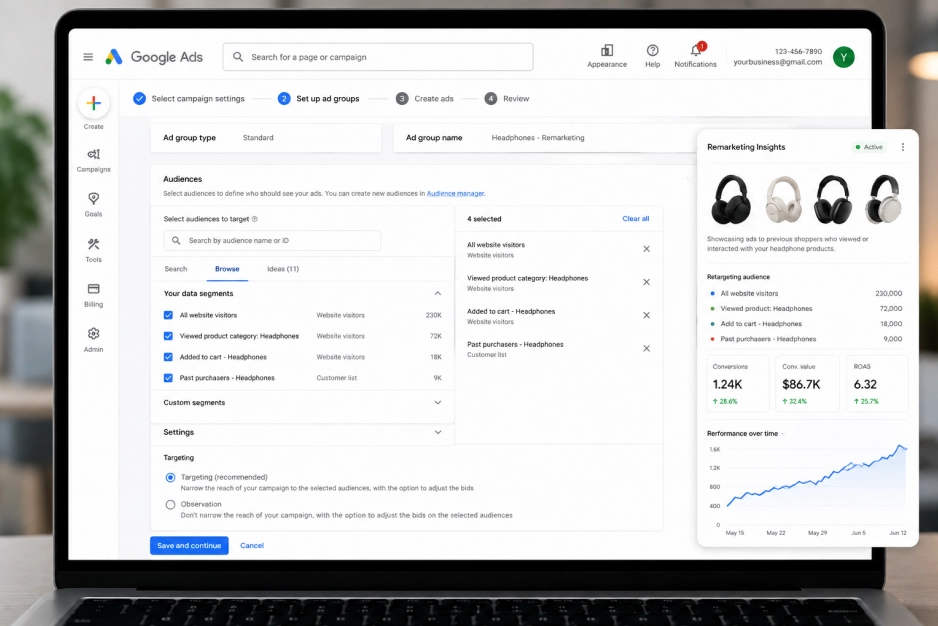Remove Viewed product category: Headphones from selected
The image size is (938, 626).
(646, 282)
